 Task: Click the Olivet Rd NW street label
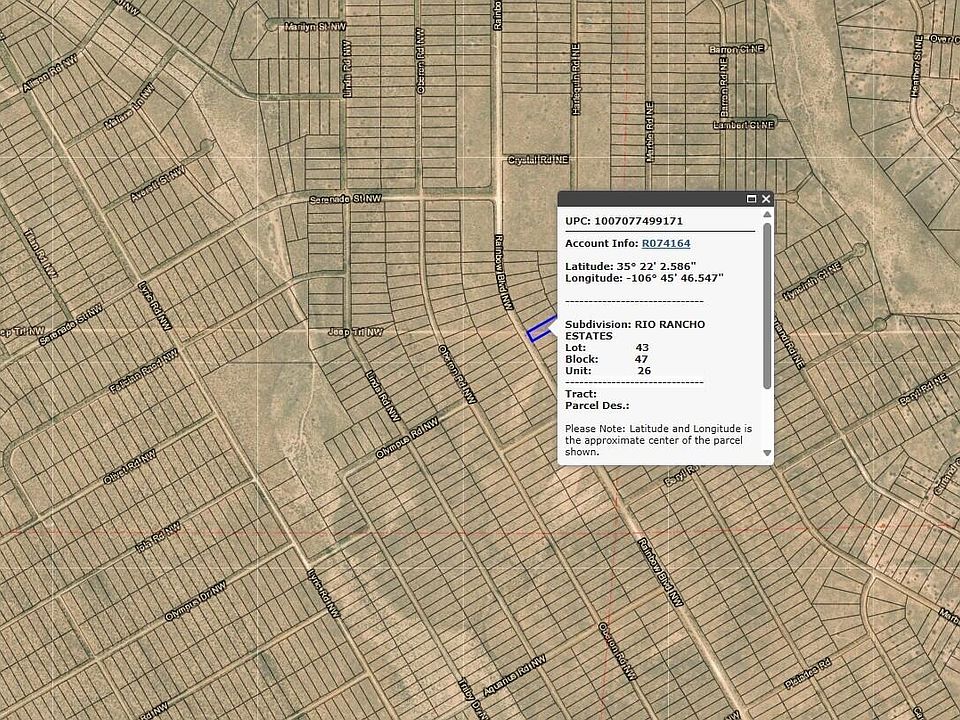click(x=130, y=467)
